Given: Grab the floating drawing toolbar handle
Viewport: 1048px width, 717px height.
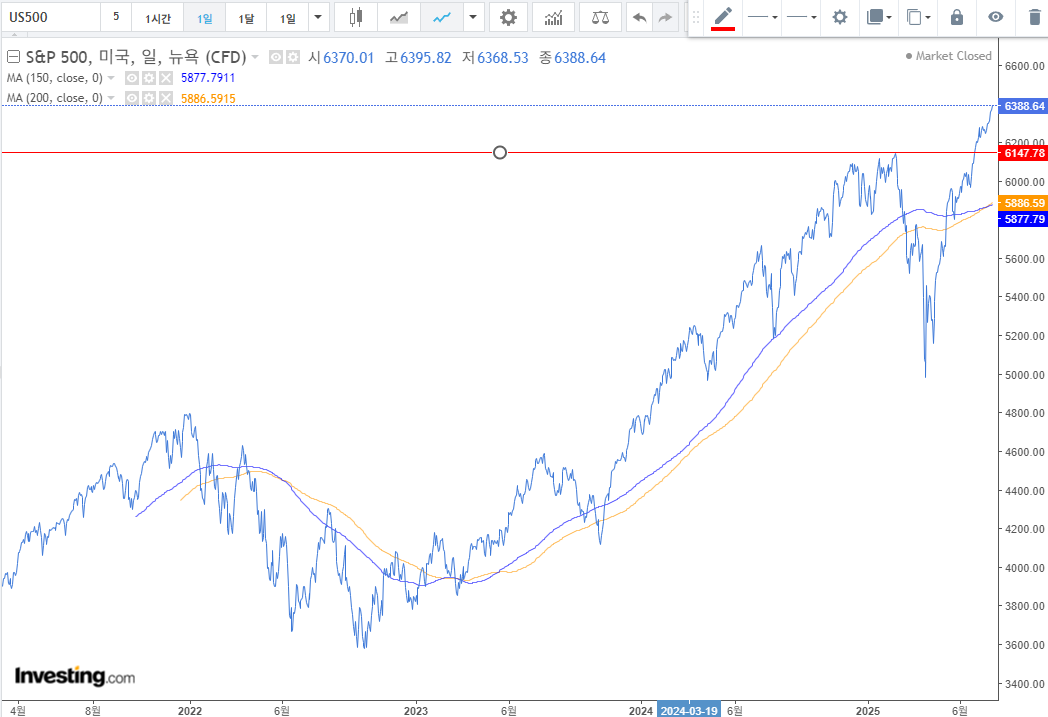Looking at the screenshot, I should (696, 17).
